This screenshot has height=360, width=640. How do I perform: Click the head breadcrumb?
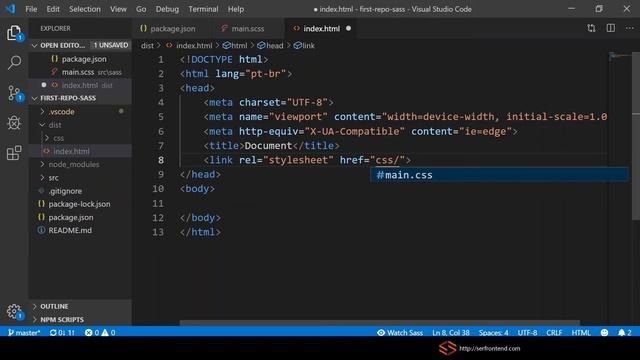tap(271, 46)
